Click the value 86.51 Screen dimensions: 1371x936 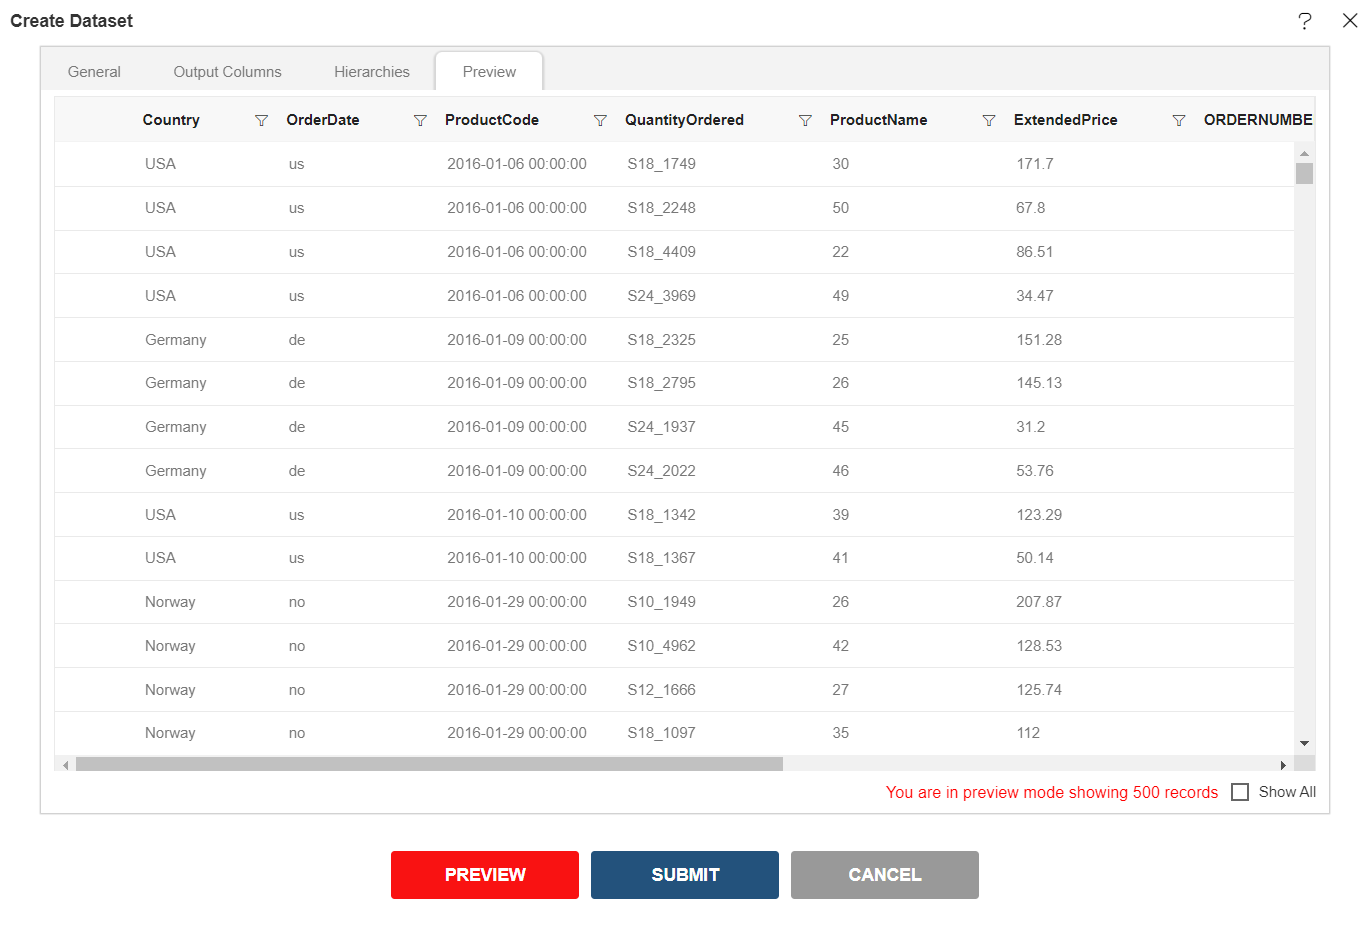click(x=1035, y=252)
